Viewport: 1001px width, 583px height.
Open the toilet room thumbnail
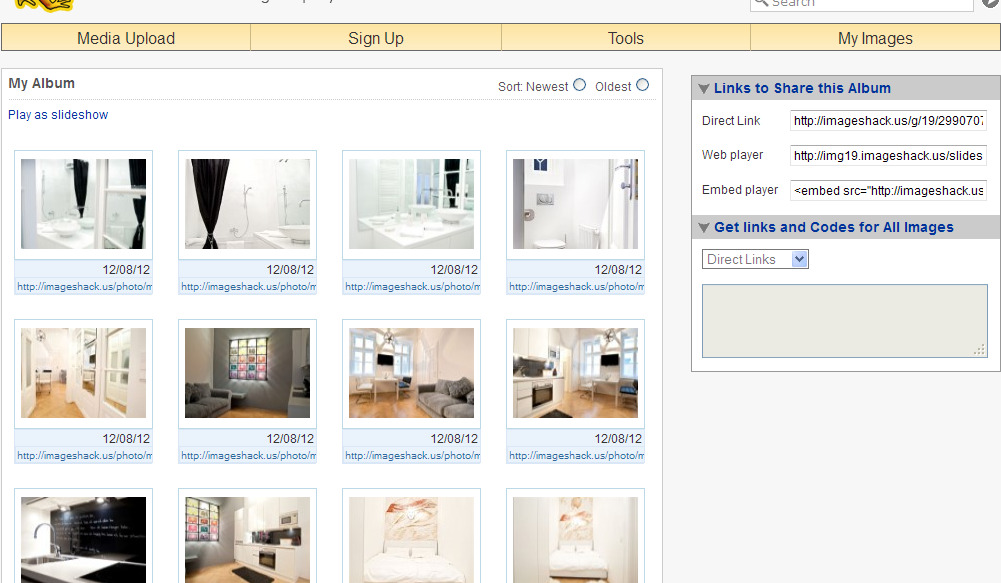[575, 204]
